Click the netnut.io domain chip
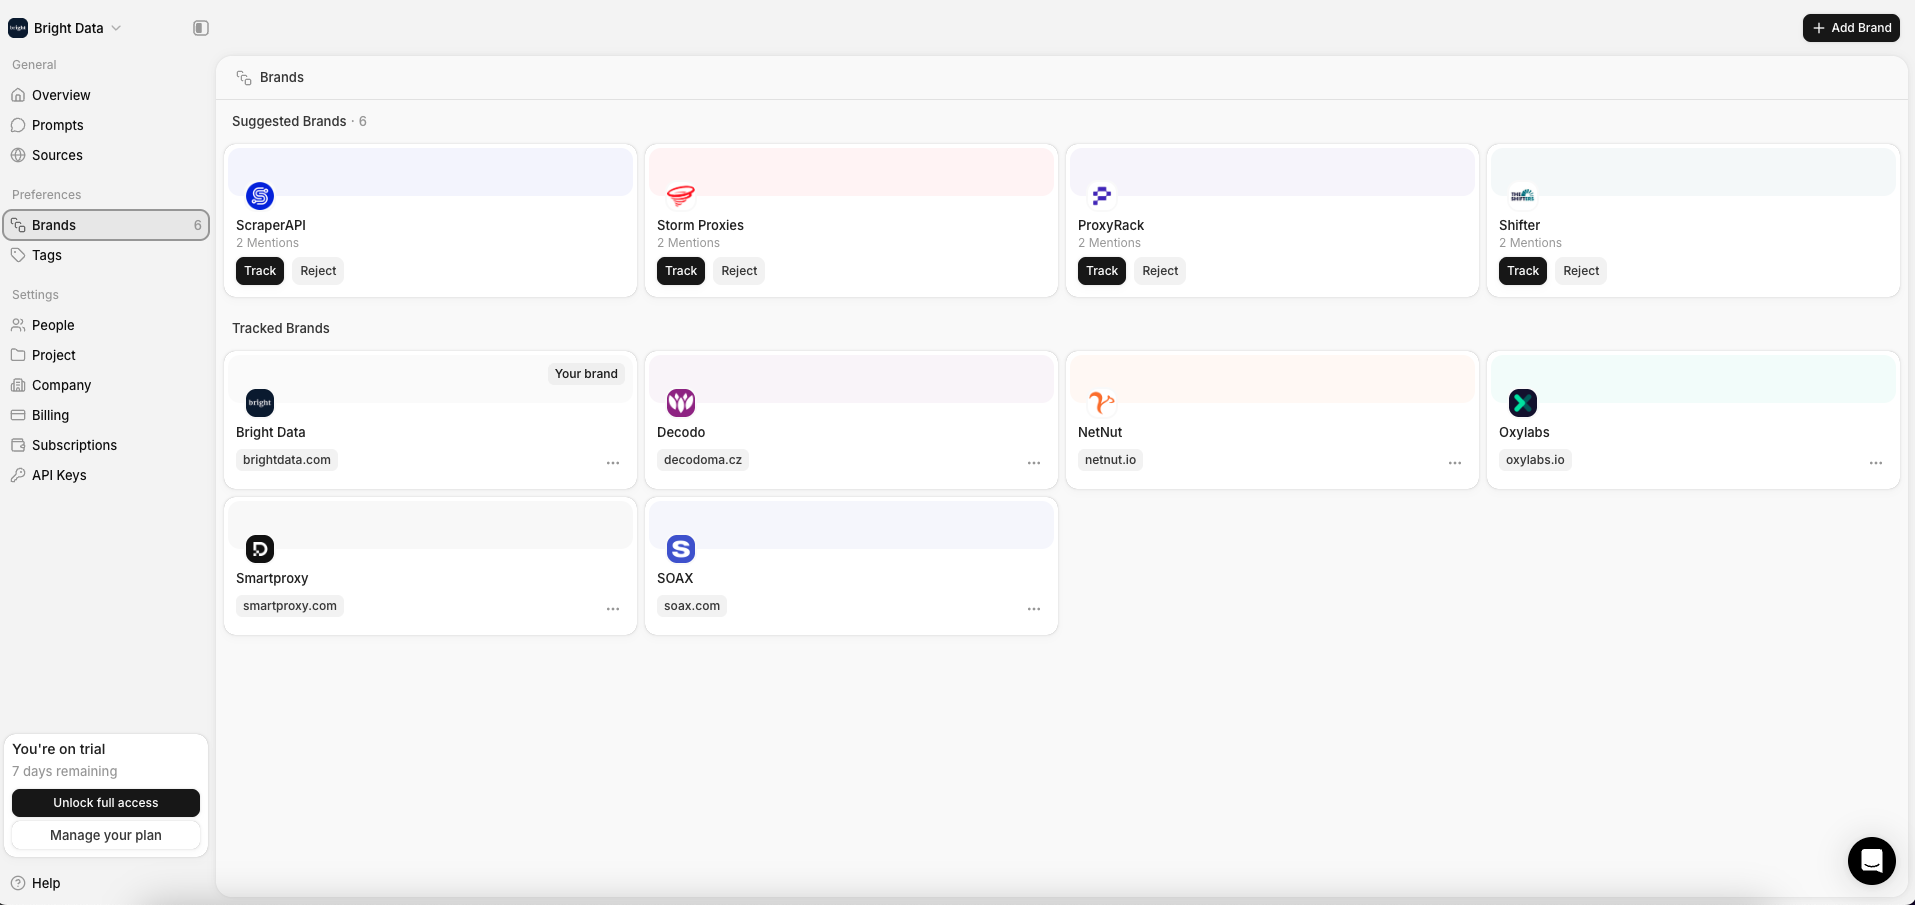This screenshot has height=905, width=1915. tap(1110, 460)
